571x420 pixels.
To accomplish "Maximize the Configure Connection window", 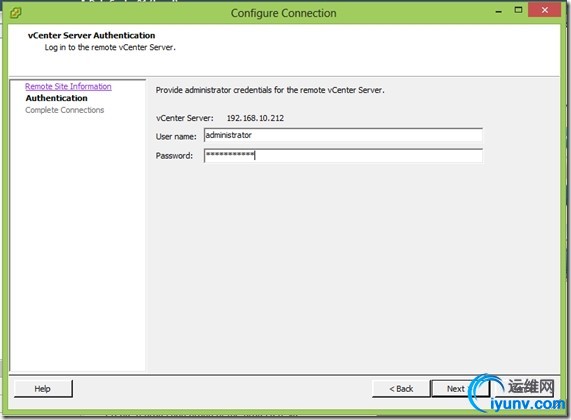I will 518,10.
